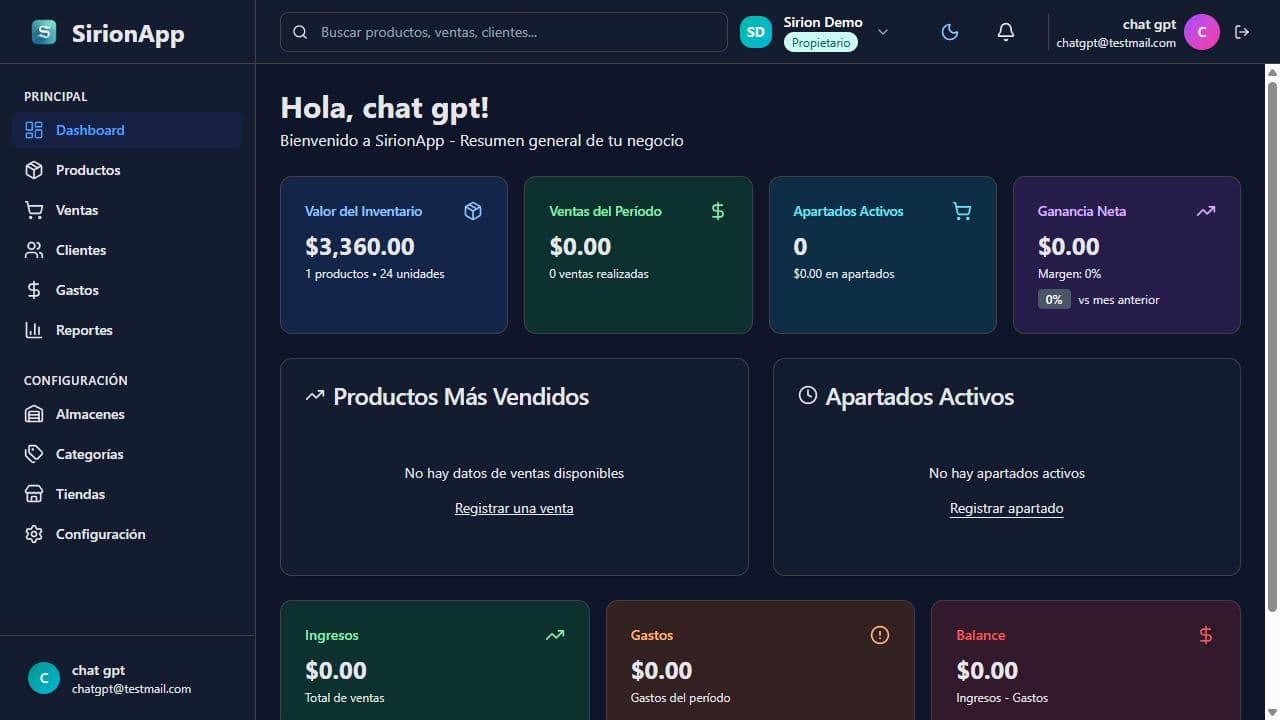Viewport: 1280px width, 720px height.
Task: Click the 'Total de ventas' caption
Action: (x=344, y=697)
